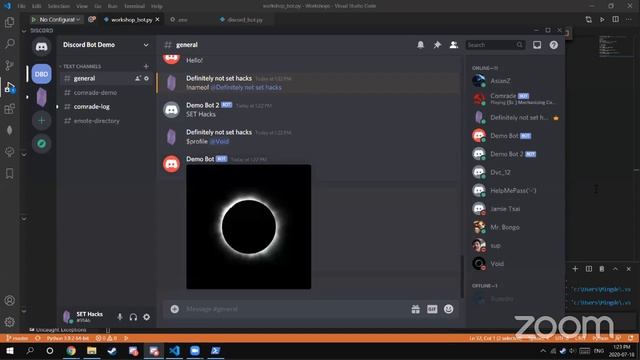This screenshot has width=640, height=360.
Task: Open general channel settings gear
Action: click(x=147, y=78)
